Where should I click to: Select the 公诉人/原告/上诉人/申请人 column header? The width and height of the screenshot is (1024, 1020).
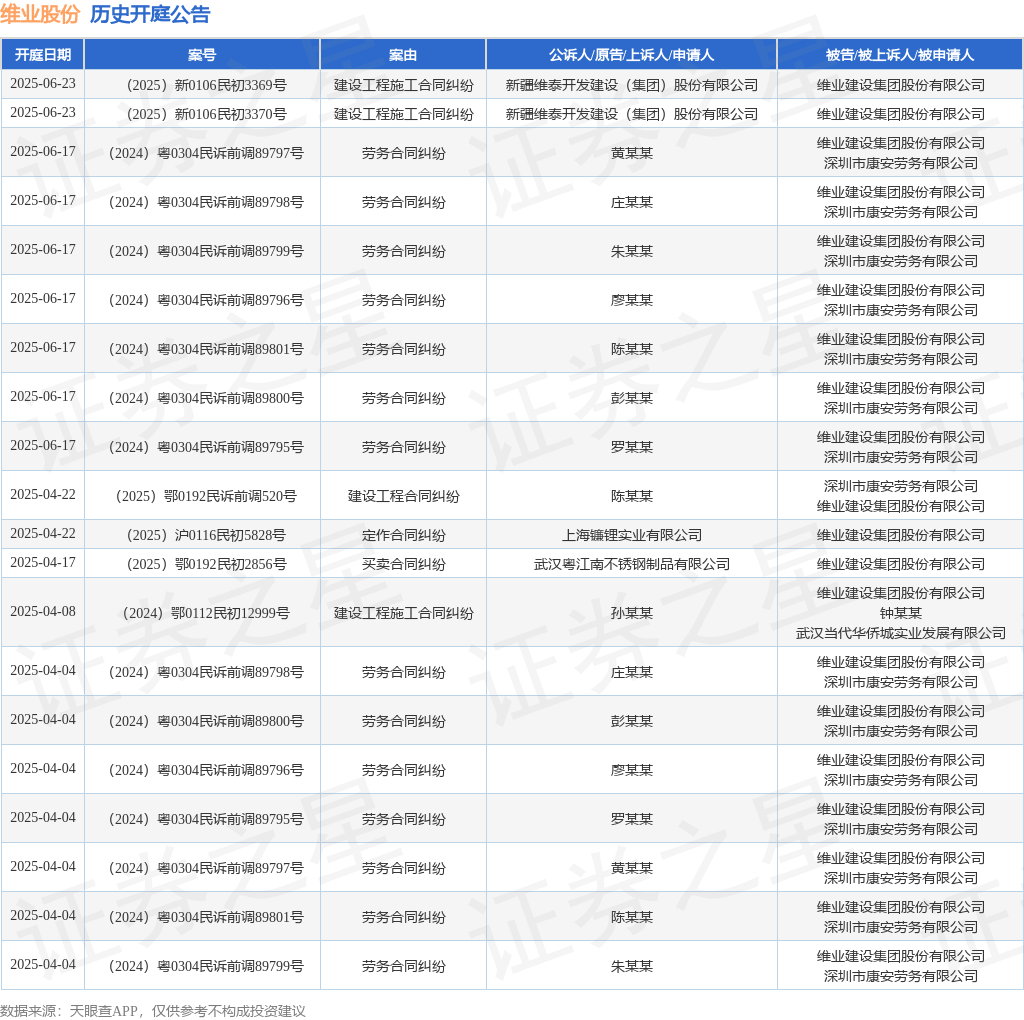(x=632, y=55)
